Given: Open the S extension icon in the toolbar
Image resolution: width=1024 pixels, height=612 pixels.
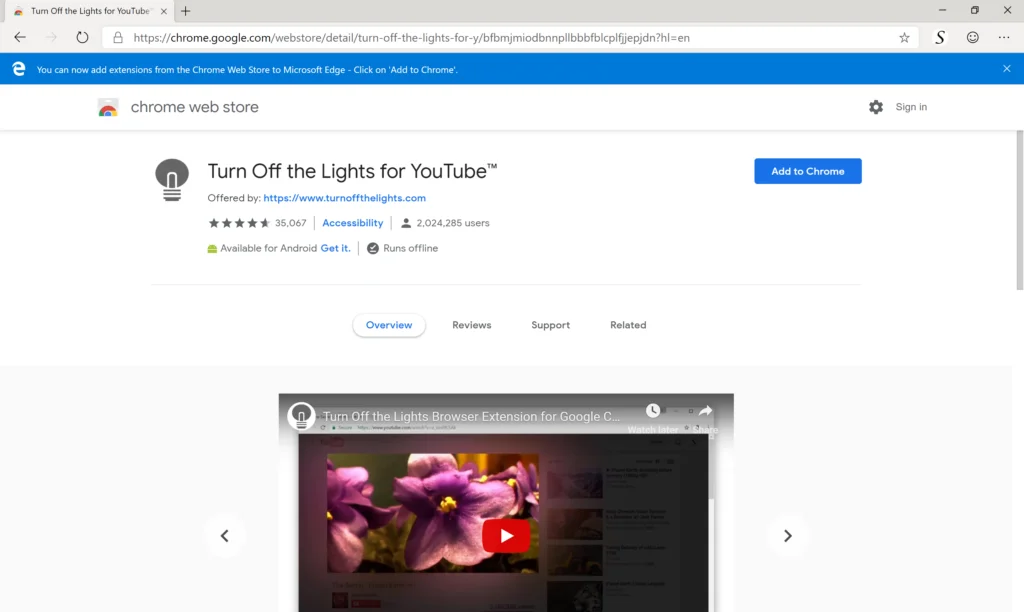Looking at the screenshot, I should (x=940, y=37).
